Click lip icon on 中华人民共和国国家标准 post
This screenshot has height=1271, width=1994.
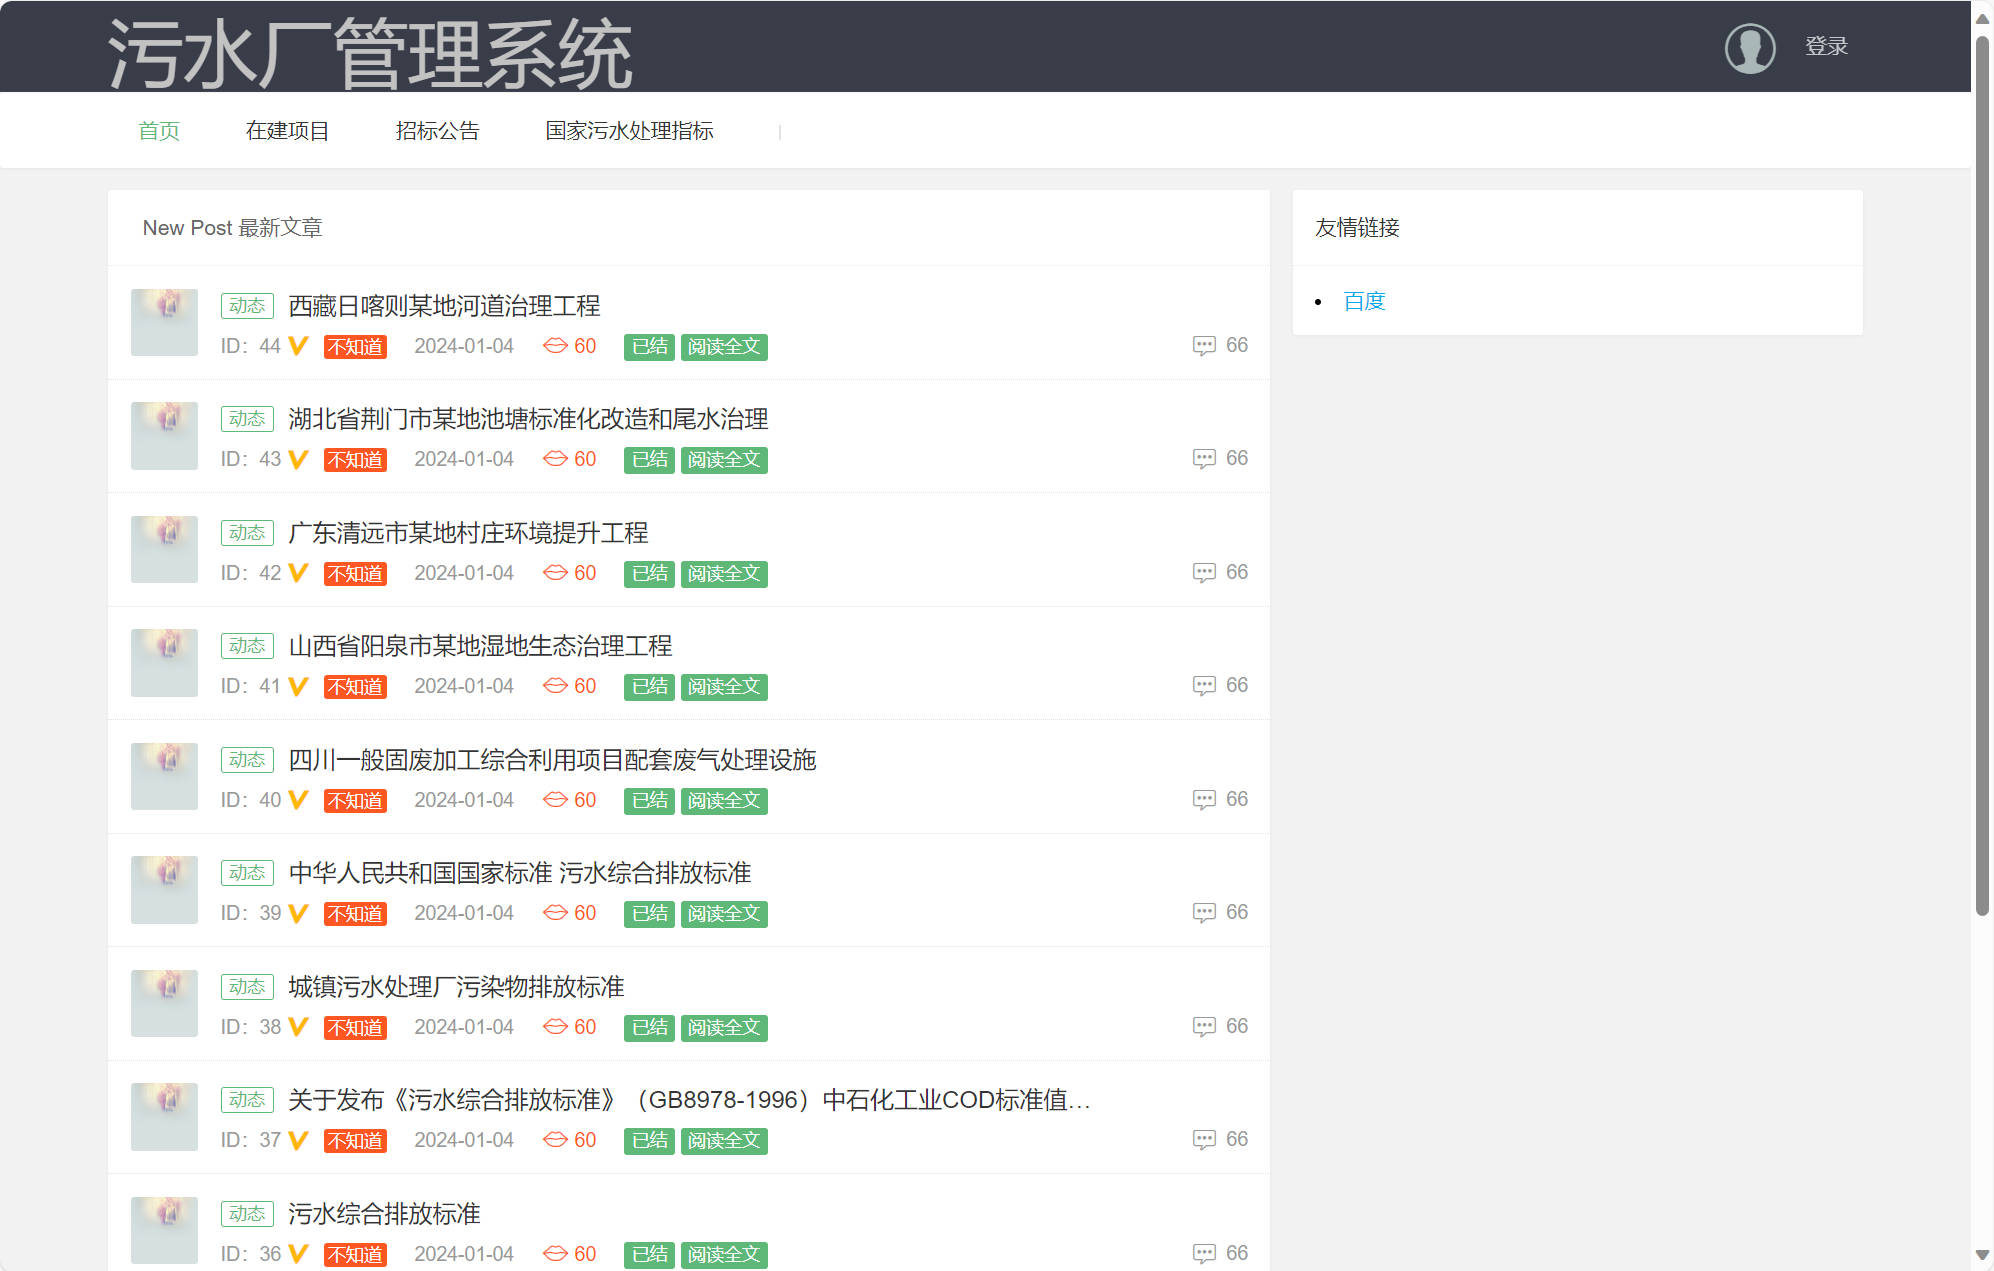click(x=554, y=912)
